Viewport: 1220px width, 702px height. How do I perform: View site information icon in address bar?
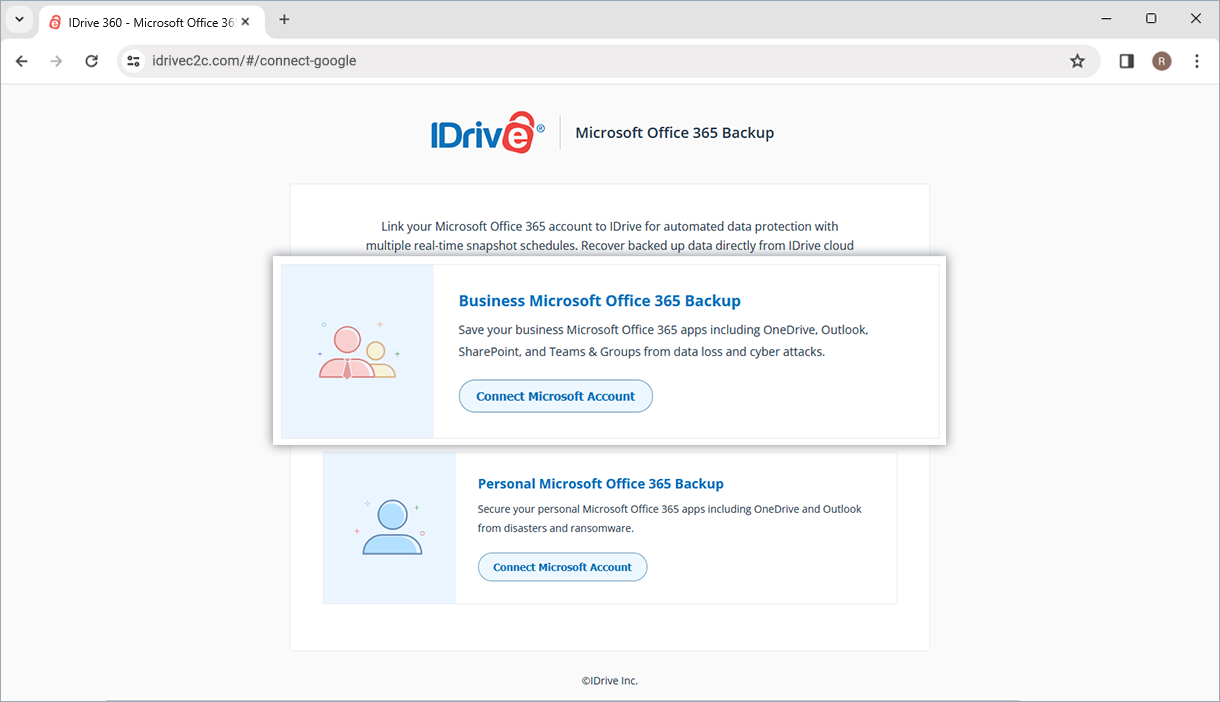[133, 61]
